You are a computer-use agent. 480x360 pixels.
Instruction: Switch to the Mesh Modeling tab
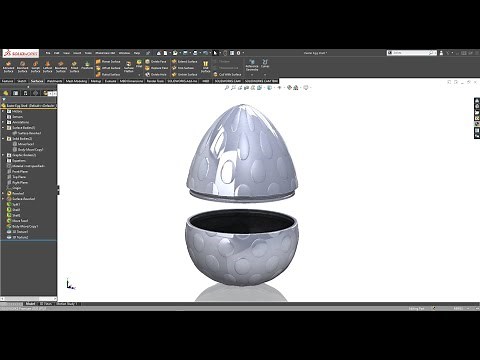76,81
